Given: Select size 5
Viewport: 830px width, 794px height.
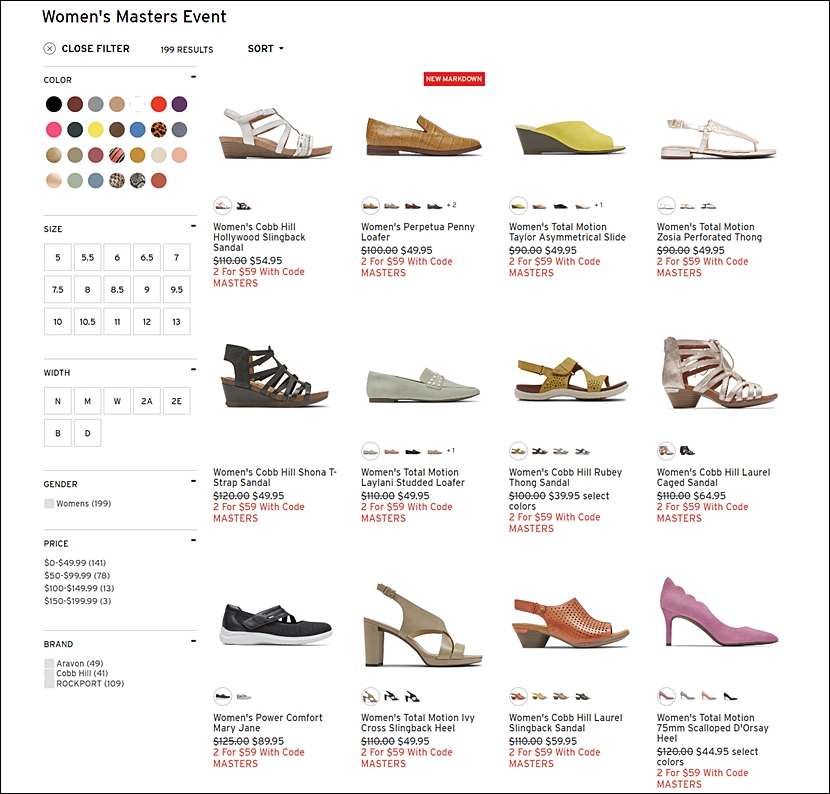Looking at the screenshot, I should 58,258.
